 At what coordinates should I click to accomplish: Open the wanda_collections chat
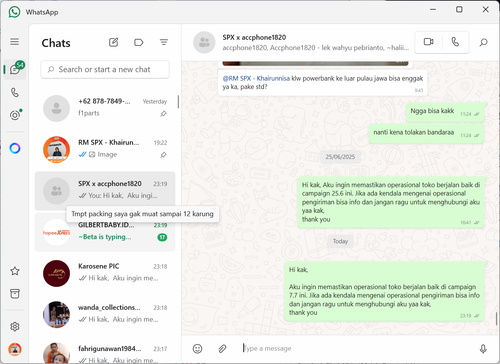[x=105, y=314]
